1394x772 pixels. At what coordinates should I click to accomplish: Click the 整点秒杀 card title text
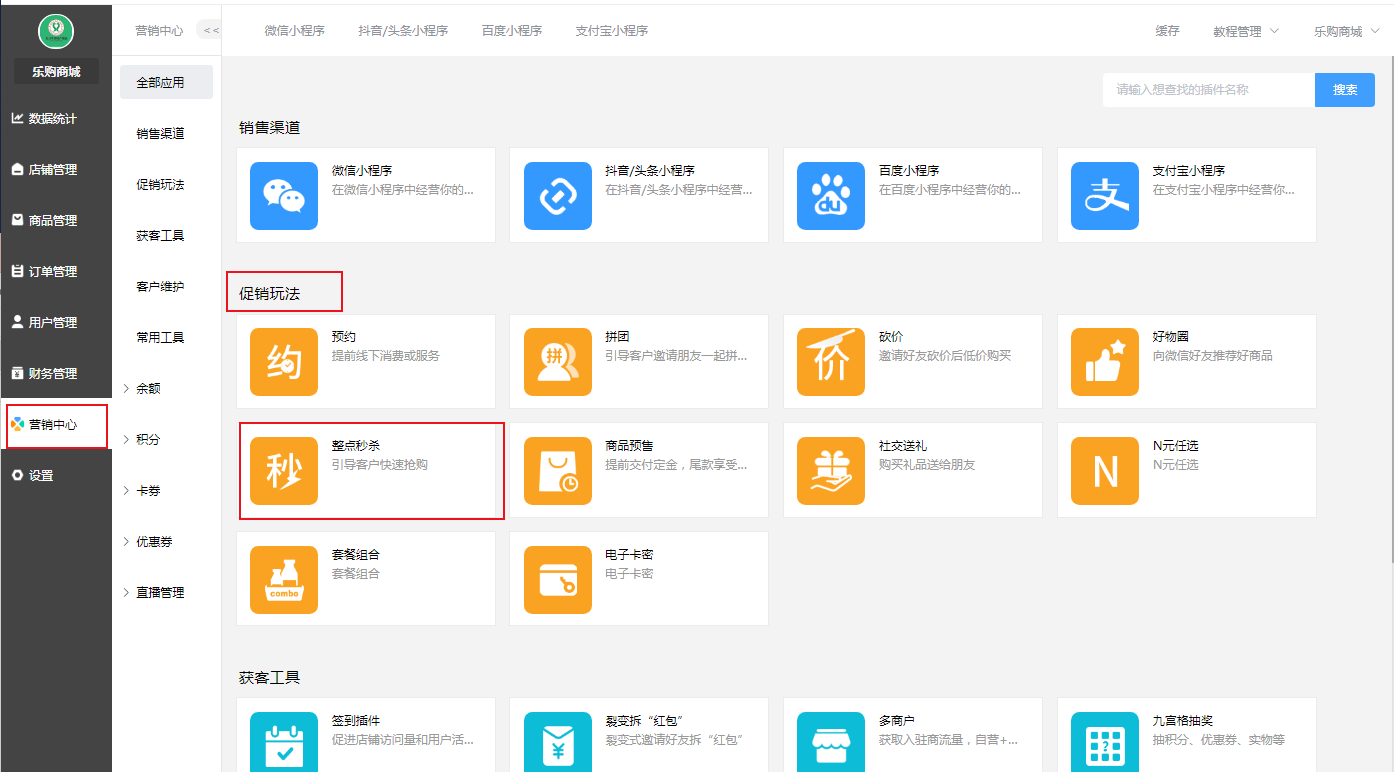tap(356, 446)
